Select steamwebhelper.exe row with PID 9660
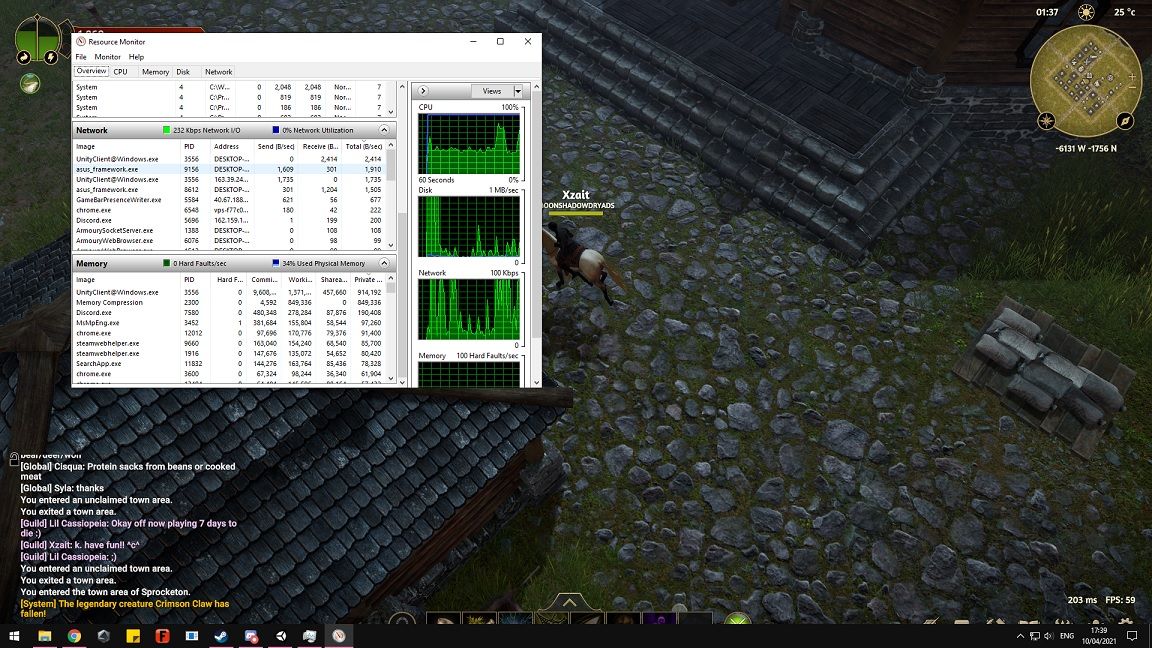 [229, 343]
